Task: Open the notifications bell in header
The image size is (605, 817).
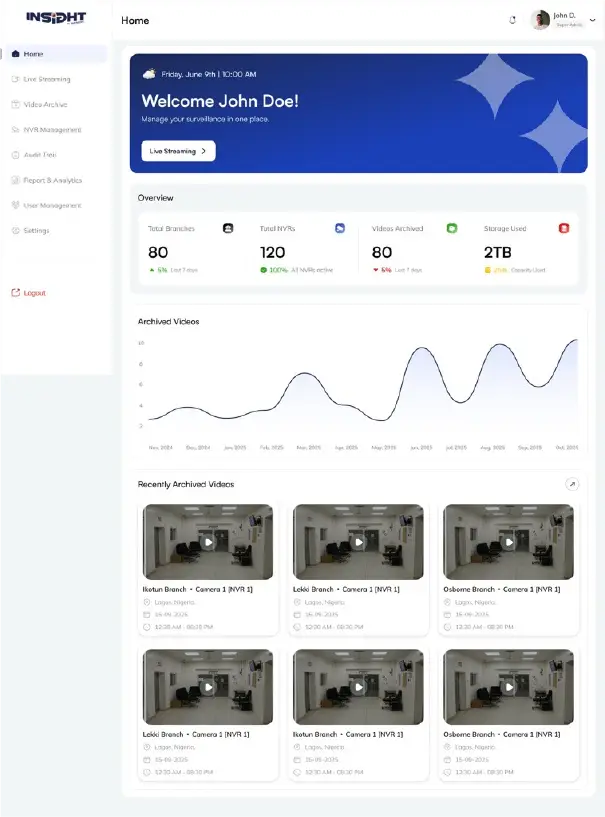Action: click(512, 20)
